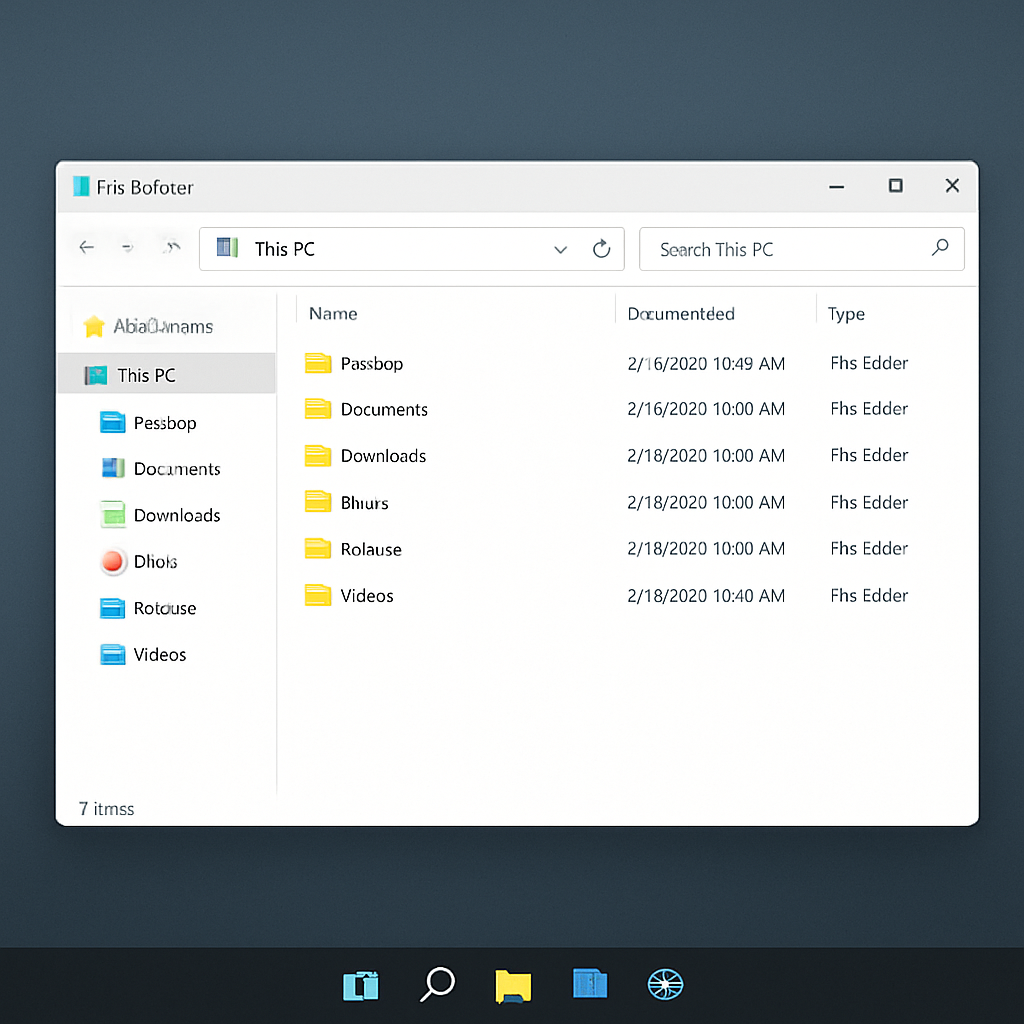
Task: Click the Documents icon in the sidebar
Action: [x=113, y=468]
